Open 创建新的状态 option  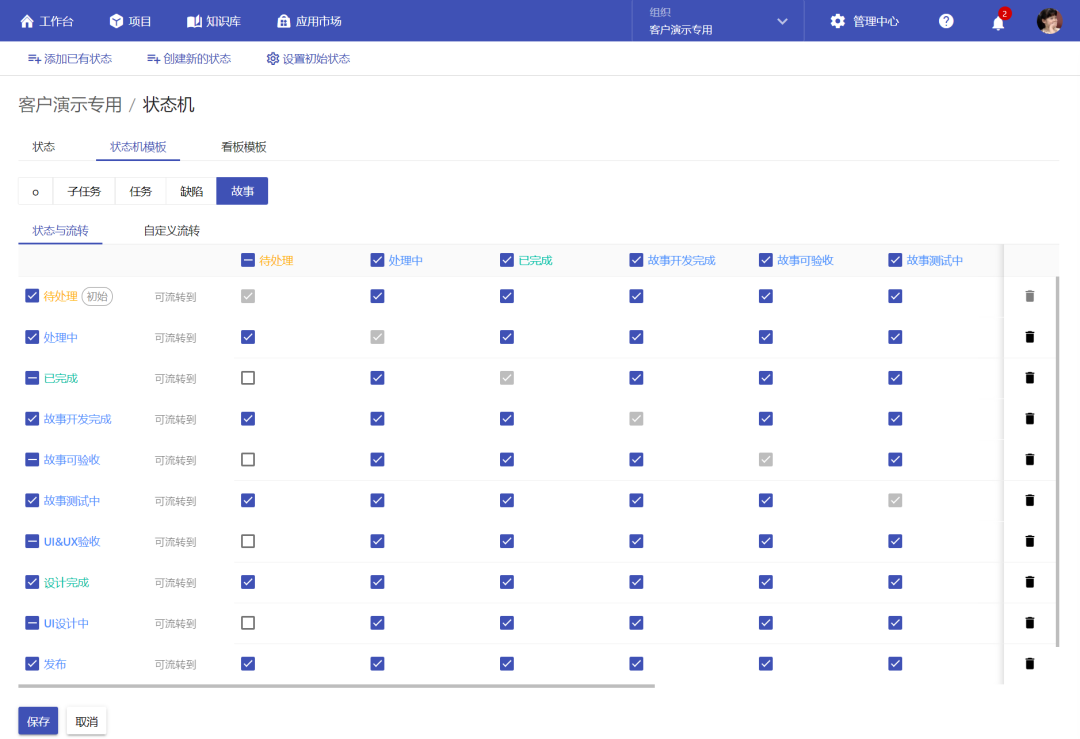pos(189,59)
